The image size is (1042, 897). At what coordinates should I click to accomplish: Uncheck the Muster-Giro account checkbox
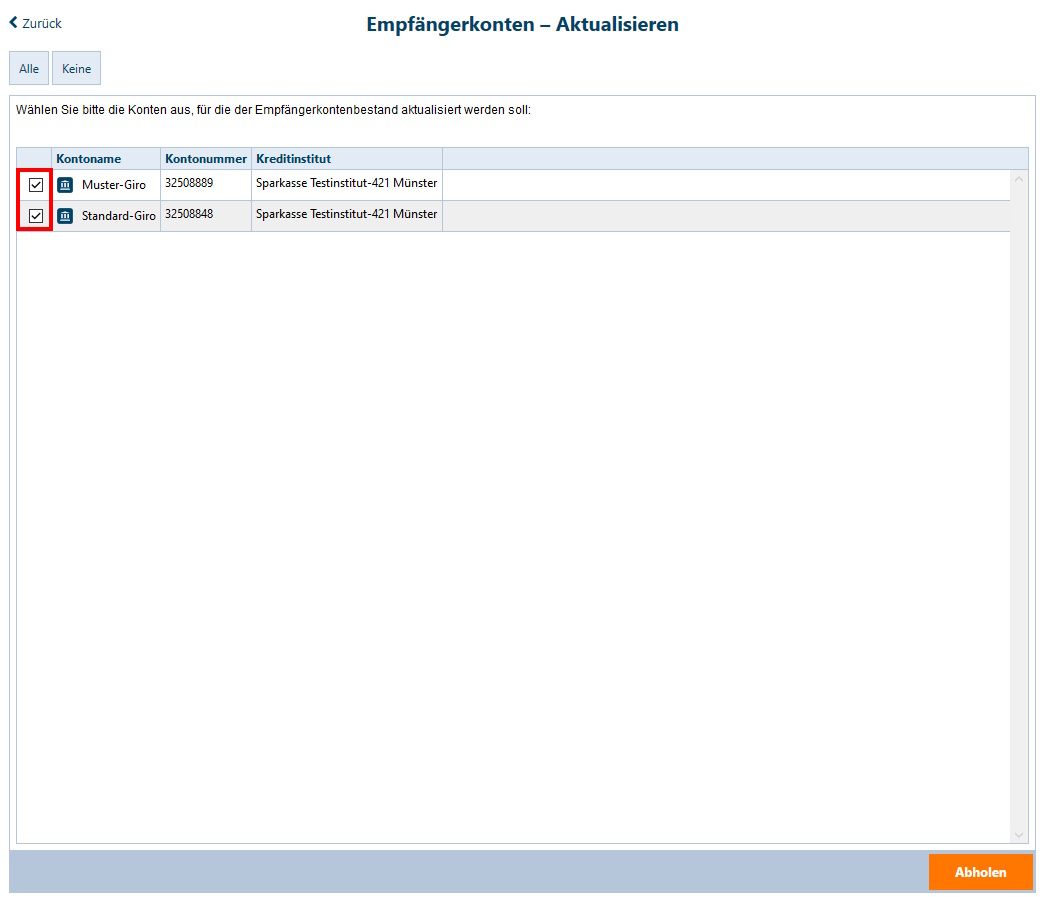click(36, 185)
